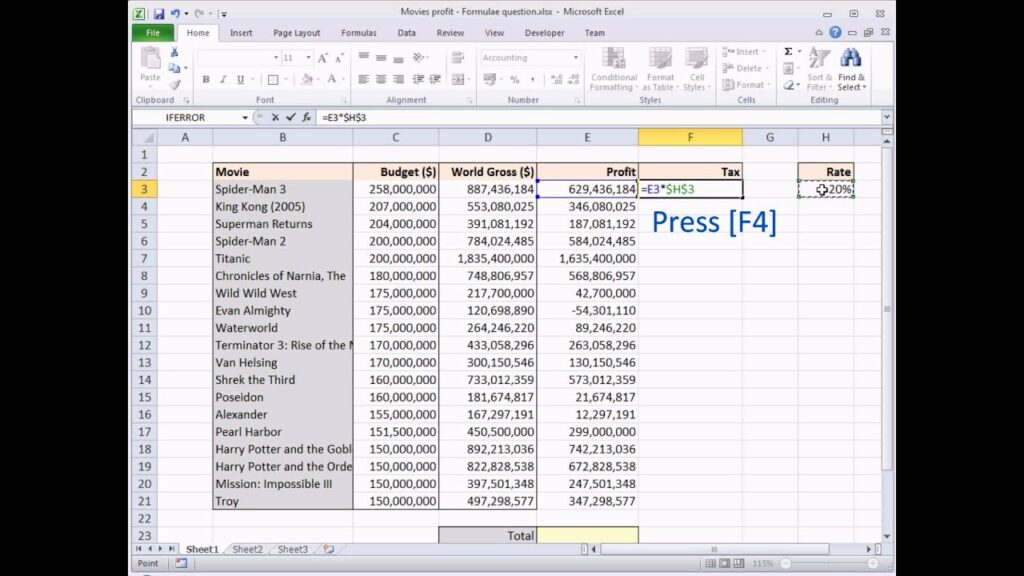Open Excel Help question mark icon
The image size is (1024, 576).
pyautogui.click(x=835, y=32)
